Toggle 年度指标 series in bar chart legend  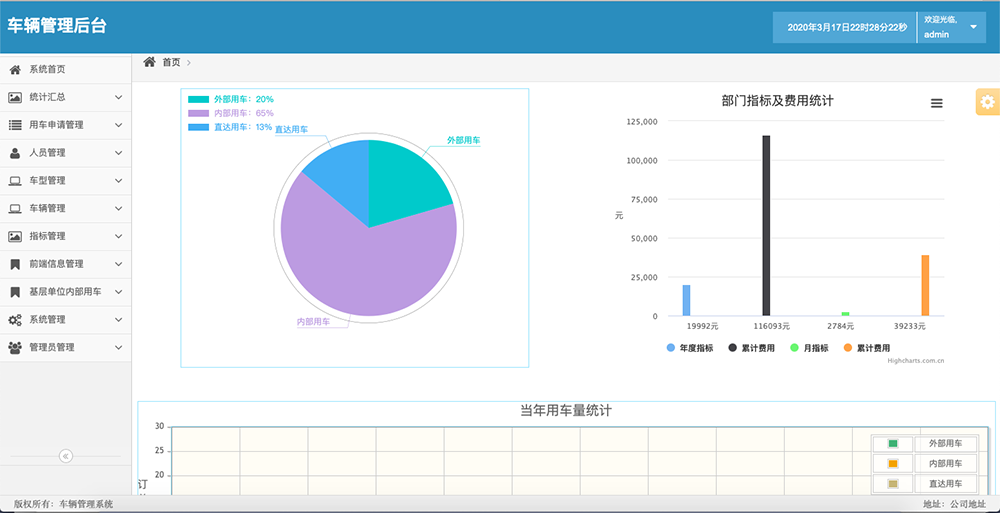click(690, 348)
